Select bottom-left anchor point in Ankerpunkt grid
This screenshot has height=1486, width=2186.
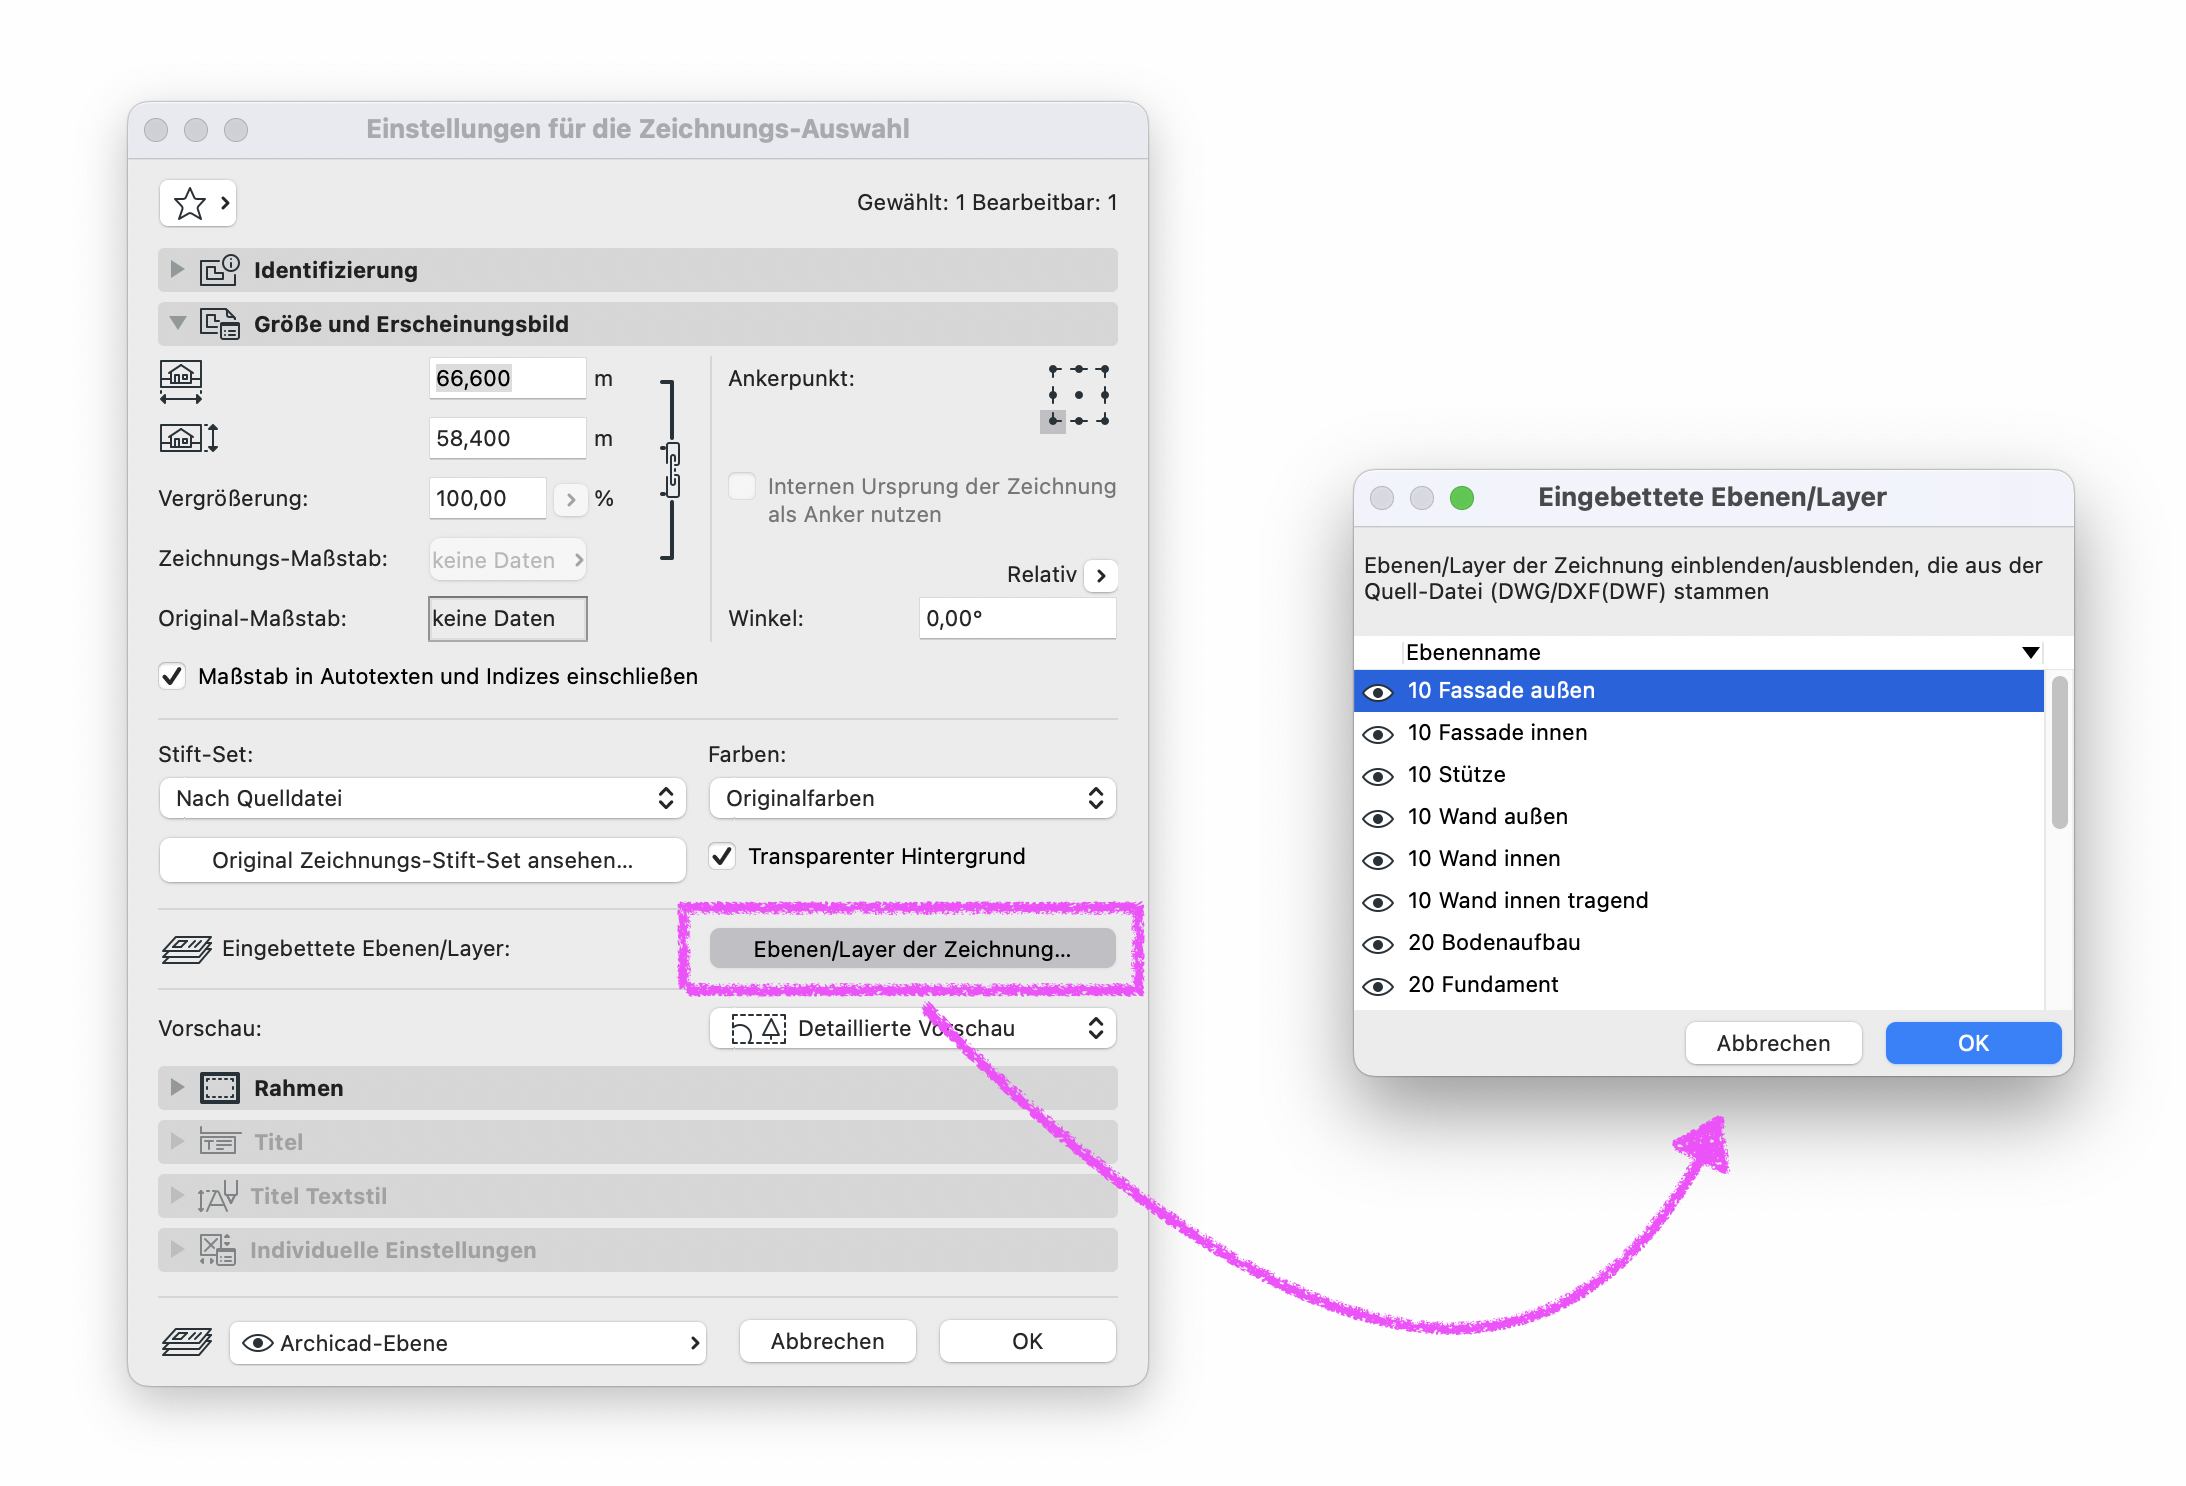(1053, 421)
